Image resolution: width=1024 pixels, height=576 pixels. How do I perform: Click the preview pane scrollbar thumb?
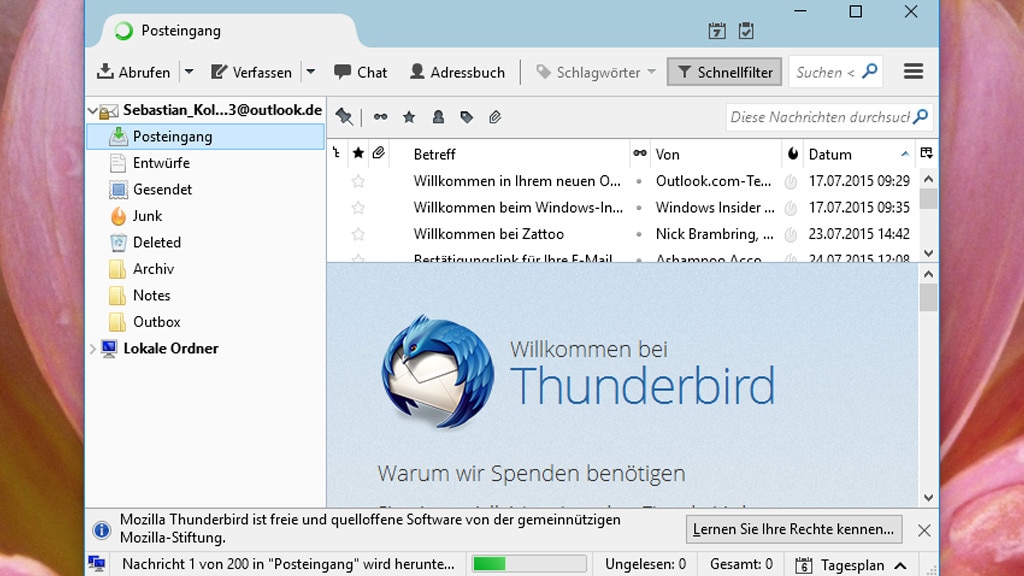point(929,298)
